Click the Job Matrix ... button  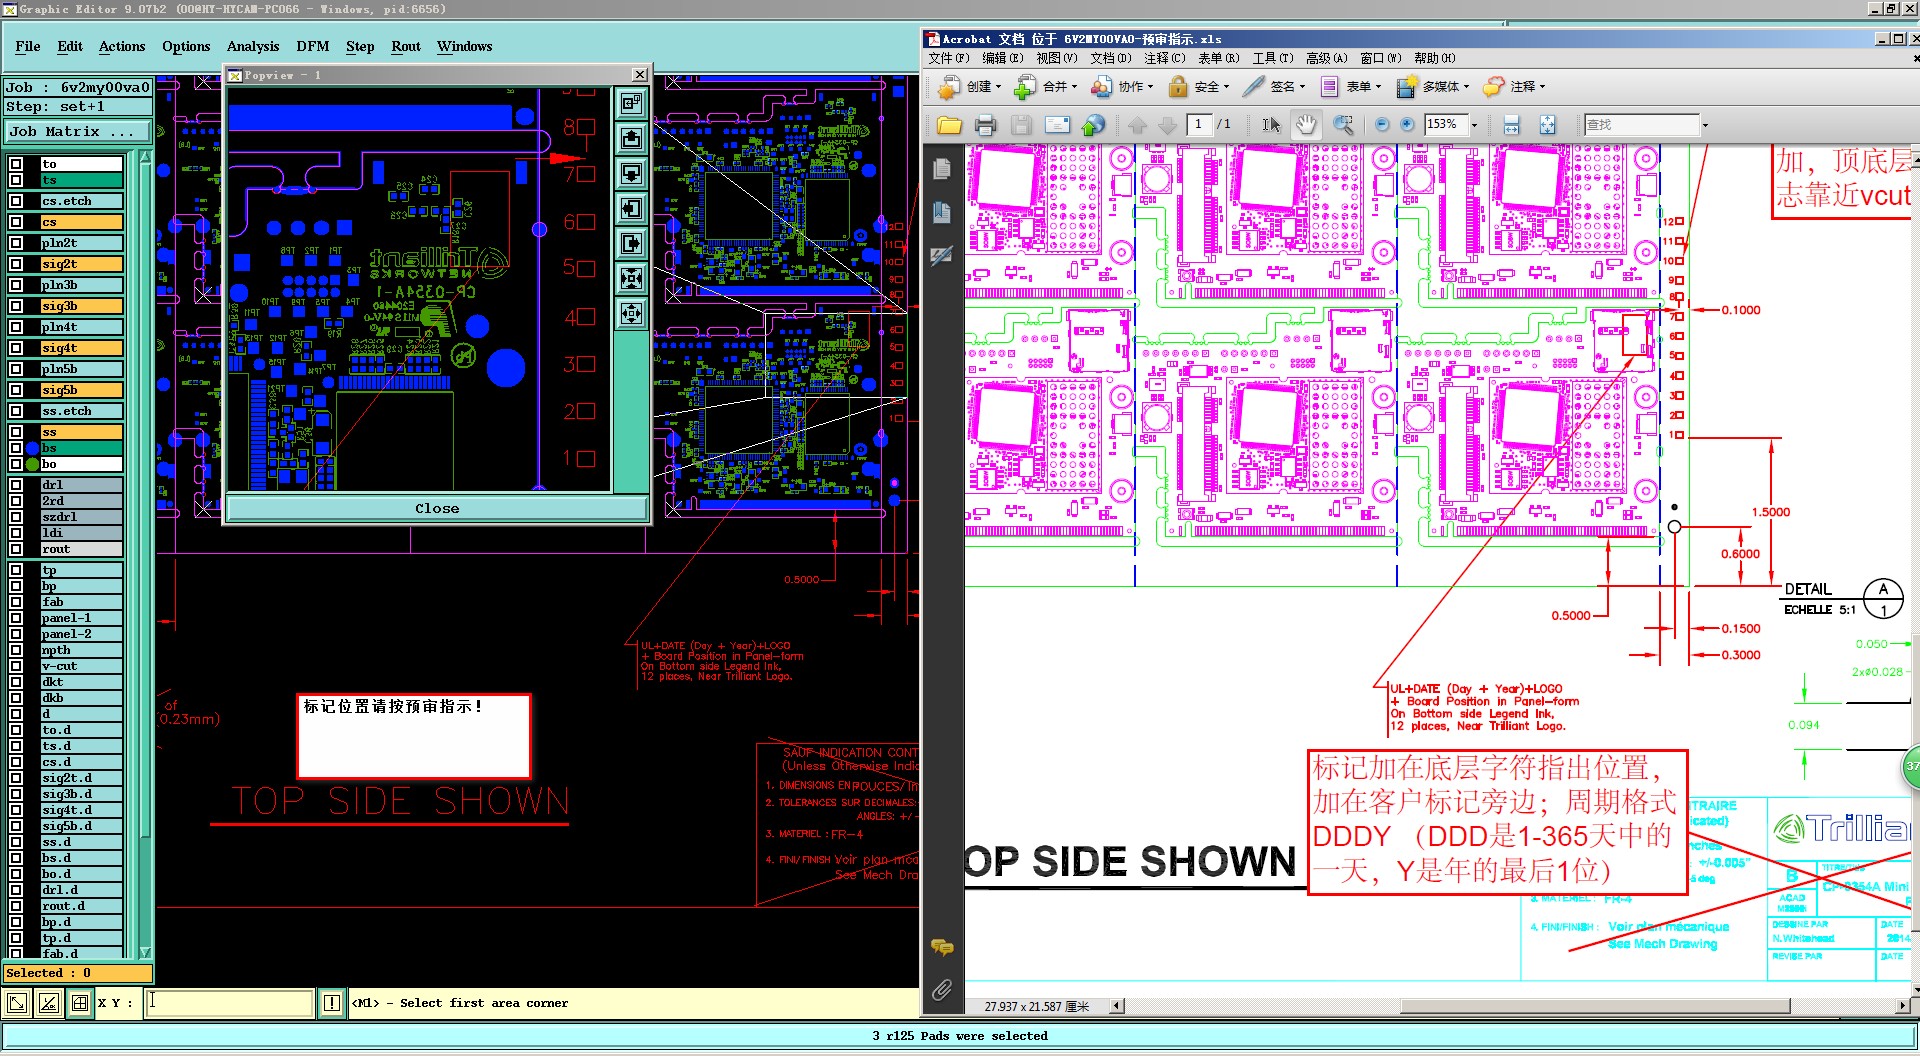78,132
